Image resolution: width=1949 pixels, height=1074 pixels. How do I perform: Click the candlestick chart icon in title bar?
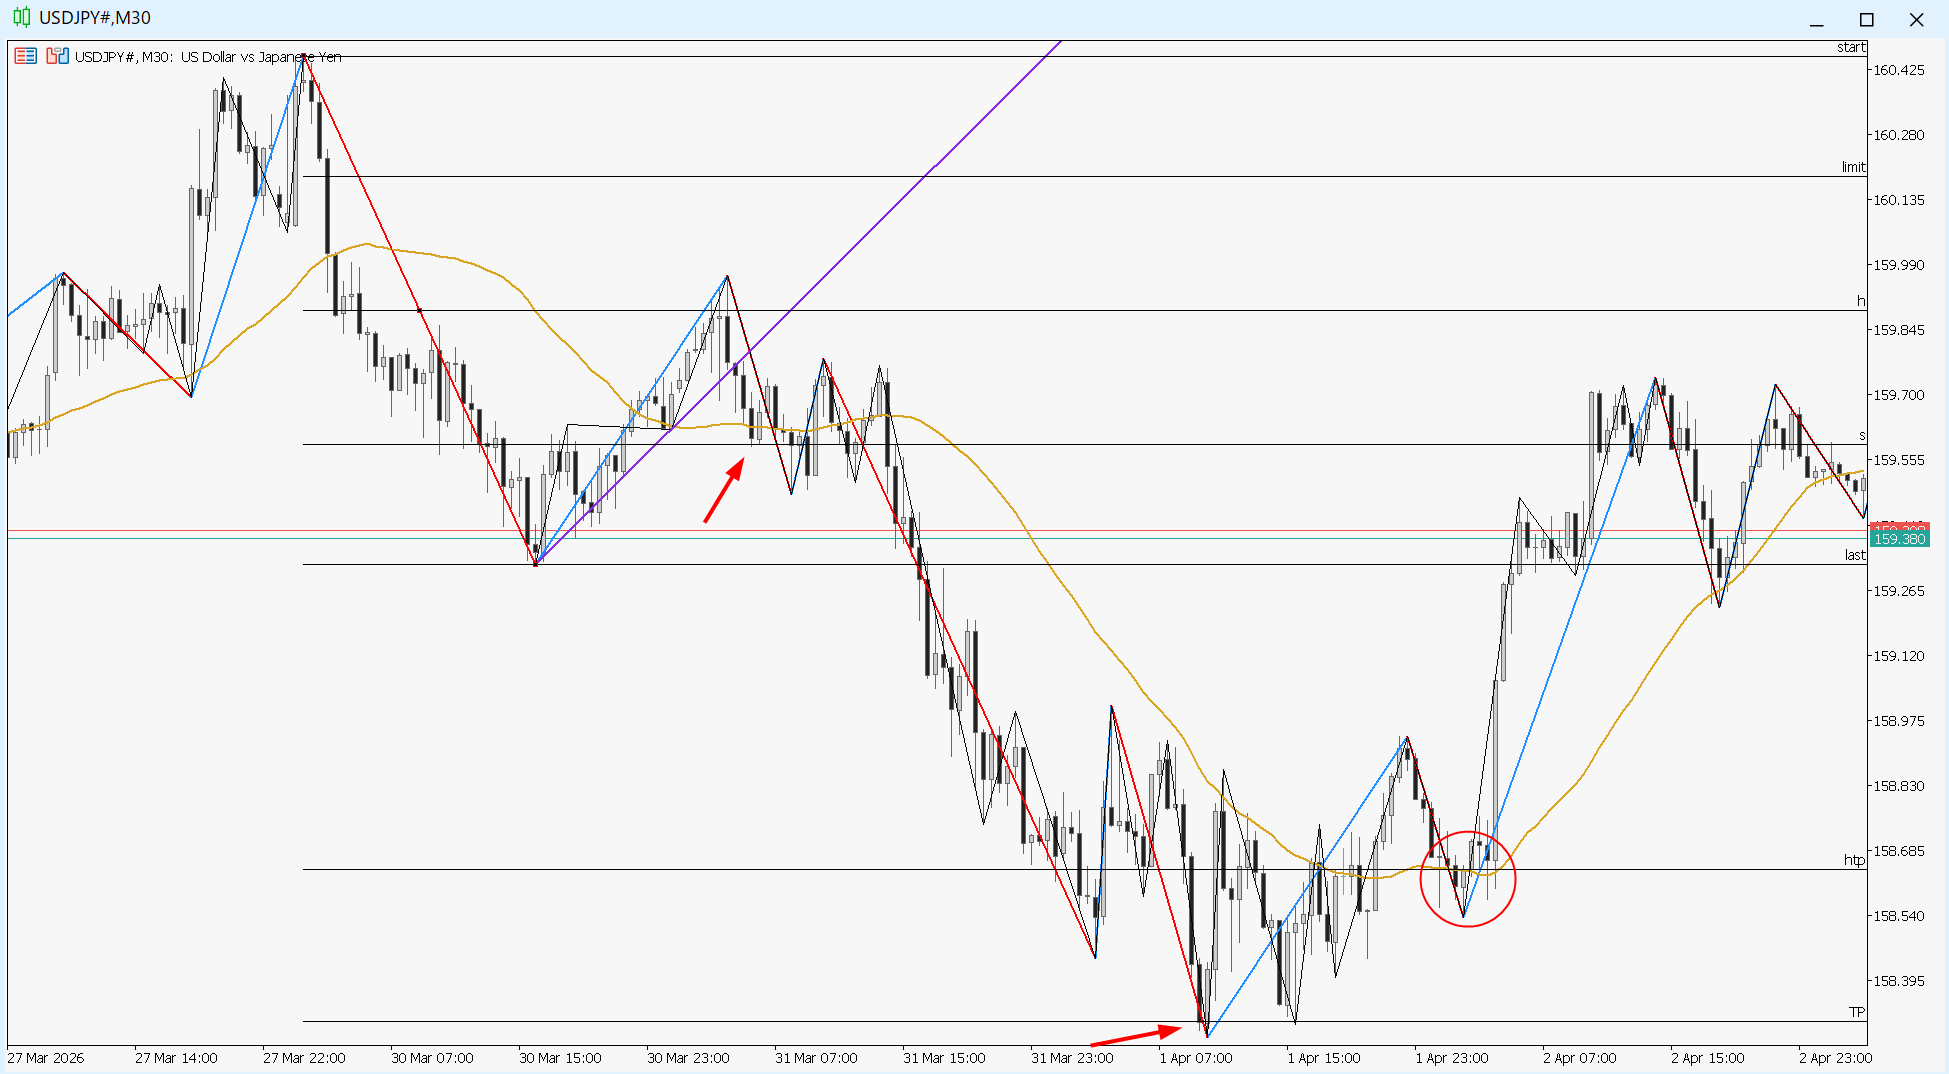(x=21, y=18)
